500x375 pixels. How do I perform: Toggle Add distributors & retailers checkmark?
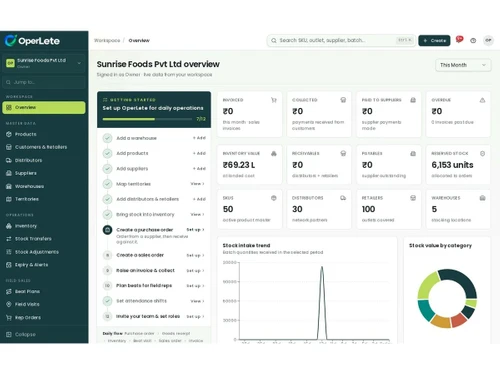pos(107,199)
